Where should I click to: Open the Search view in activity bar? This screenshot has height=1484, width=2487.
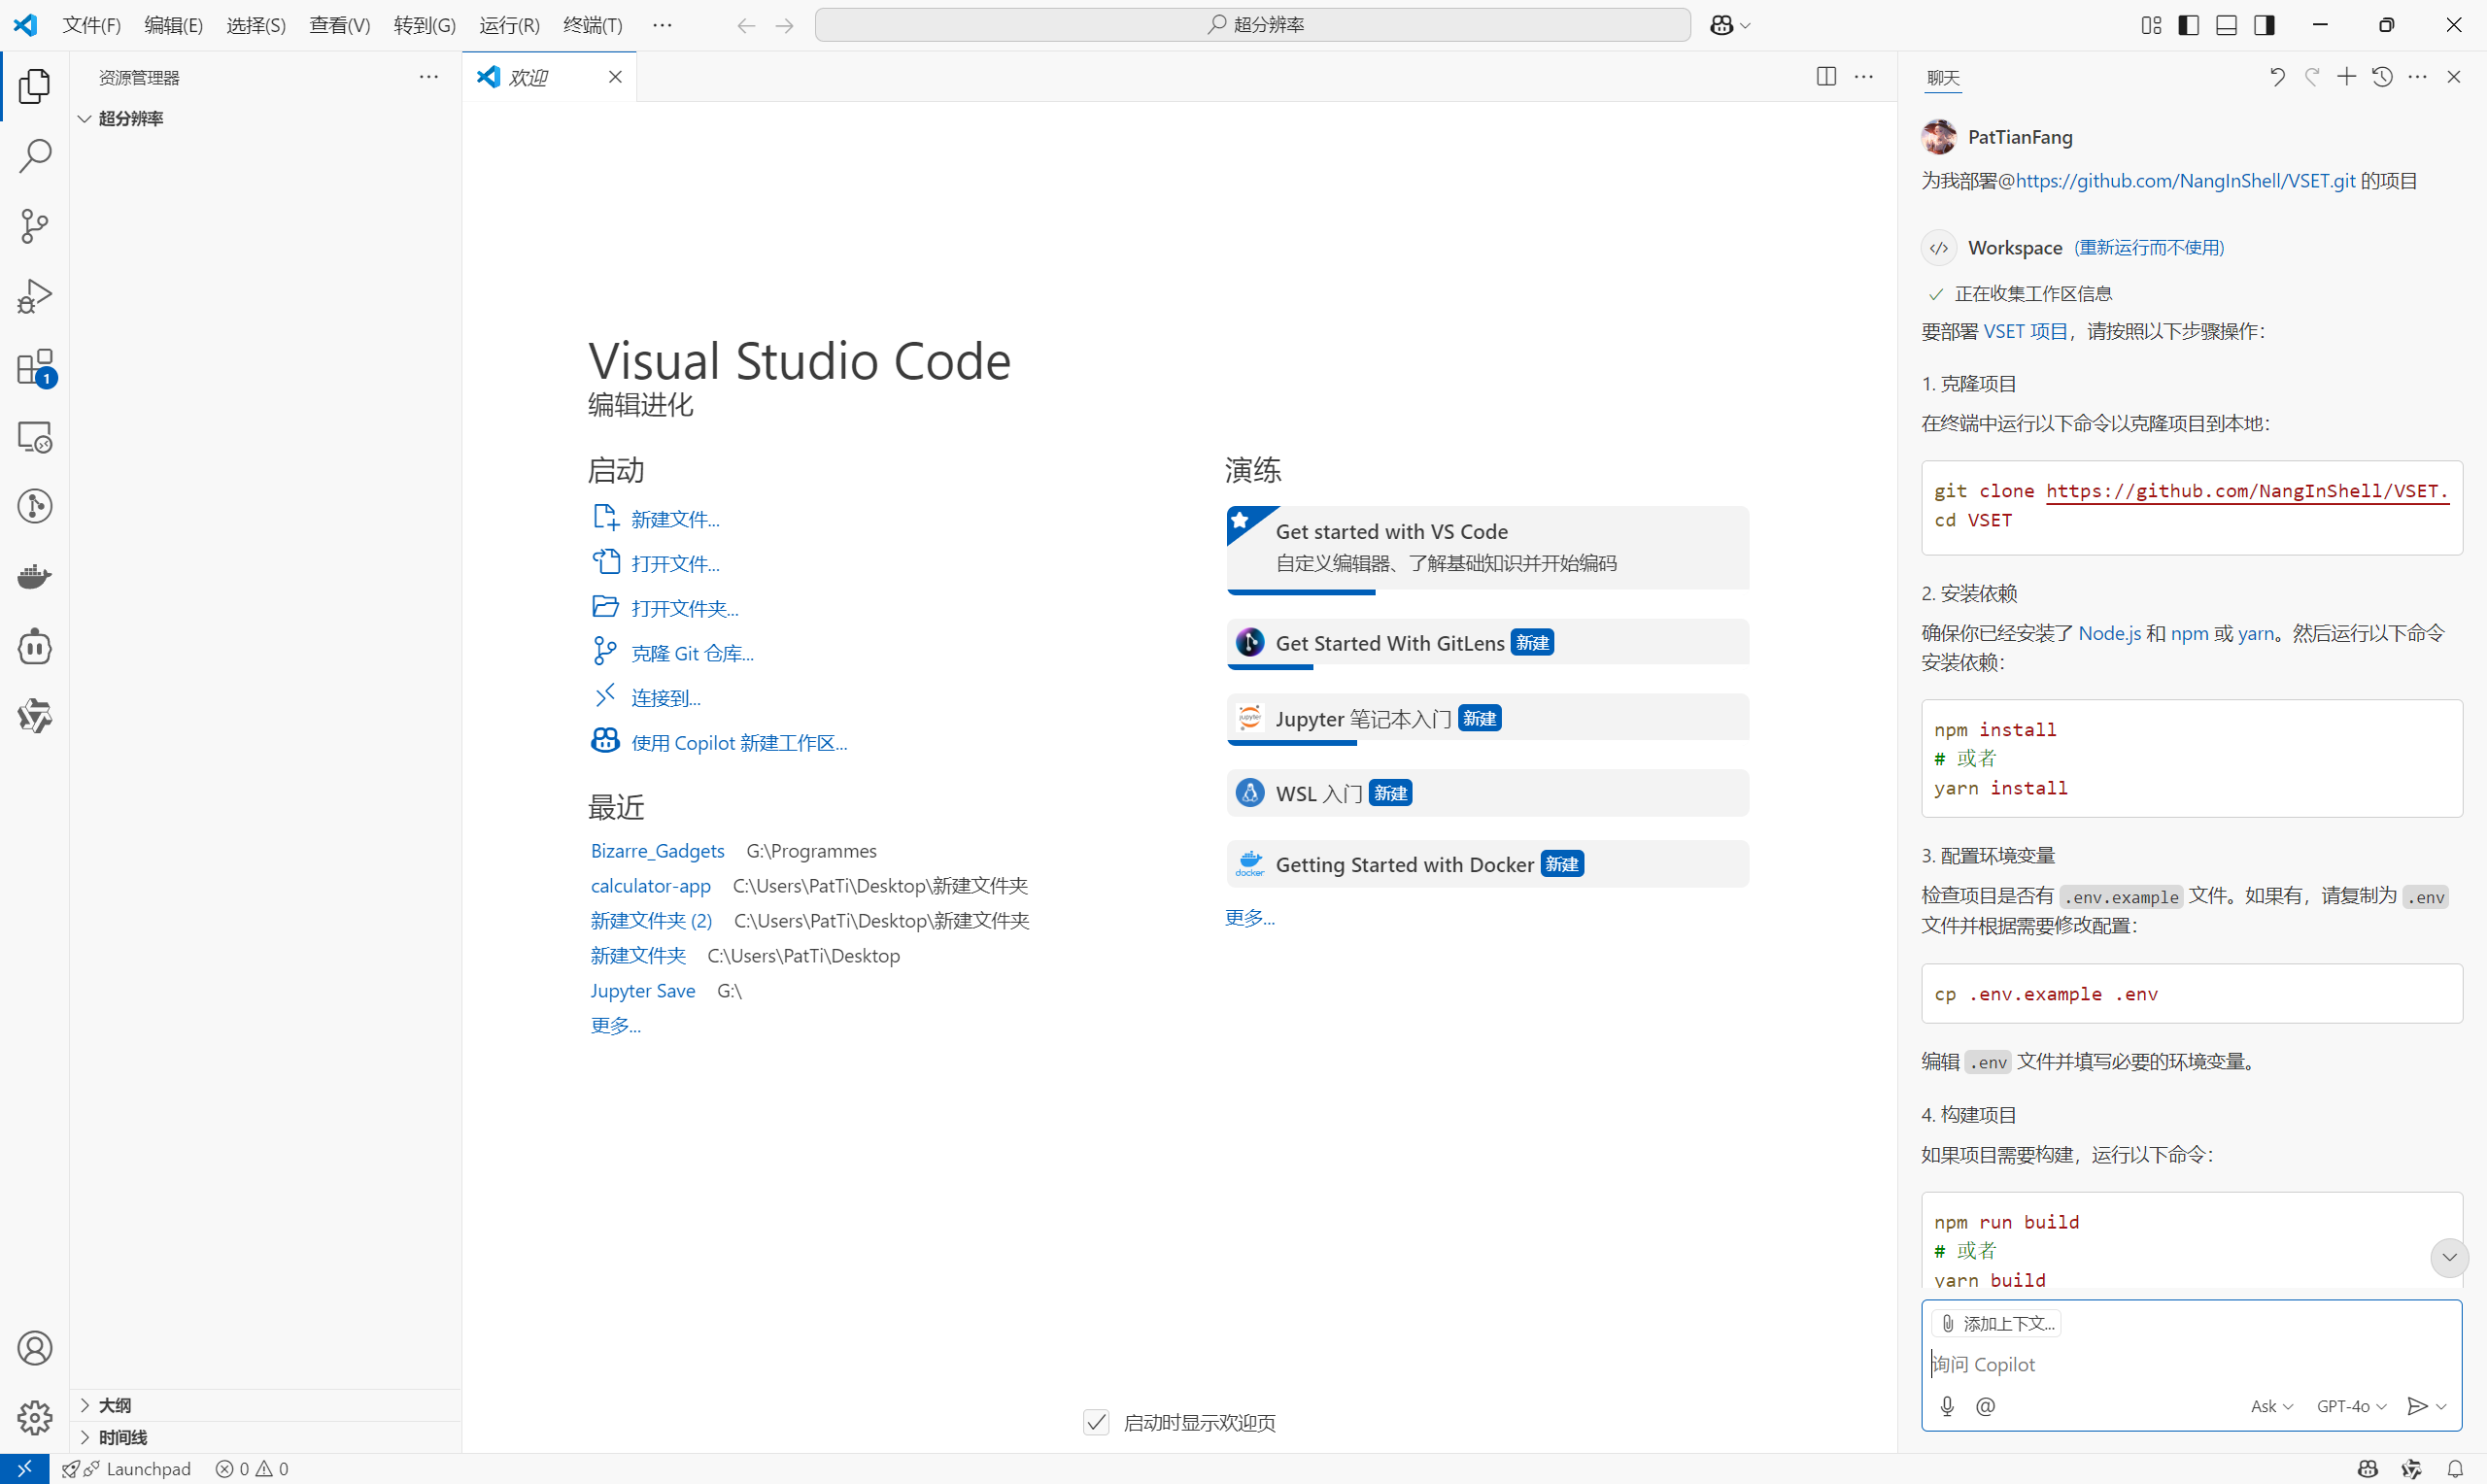(x=34, y=156)
